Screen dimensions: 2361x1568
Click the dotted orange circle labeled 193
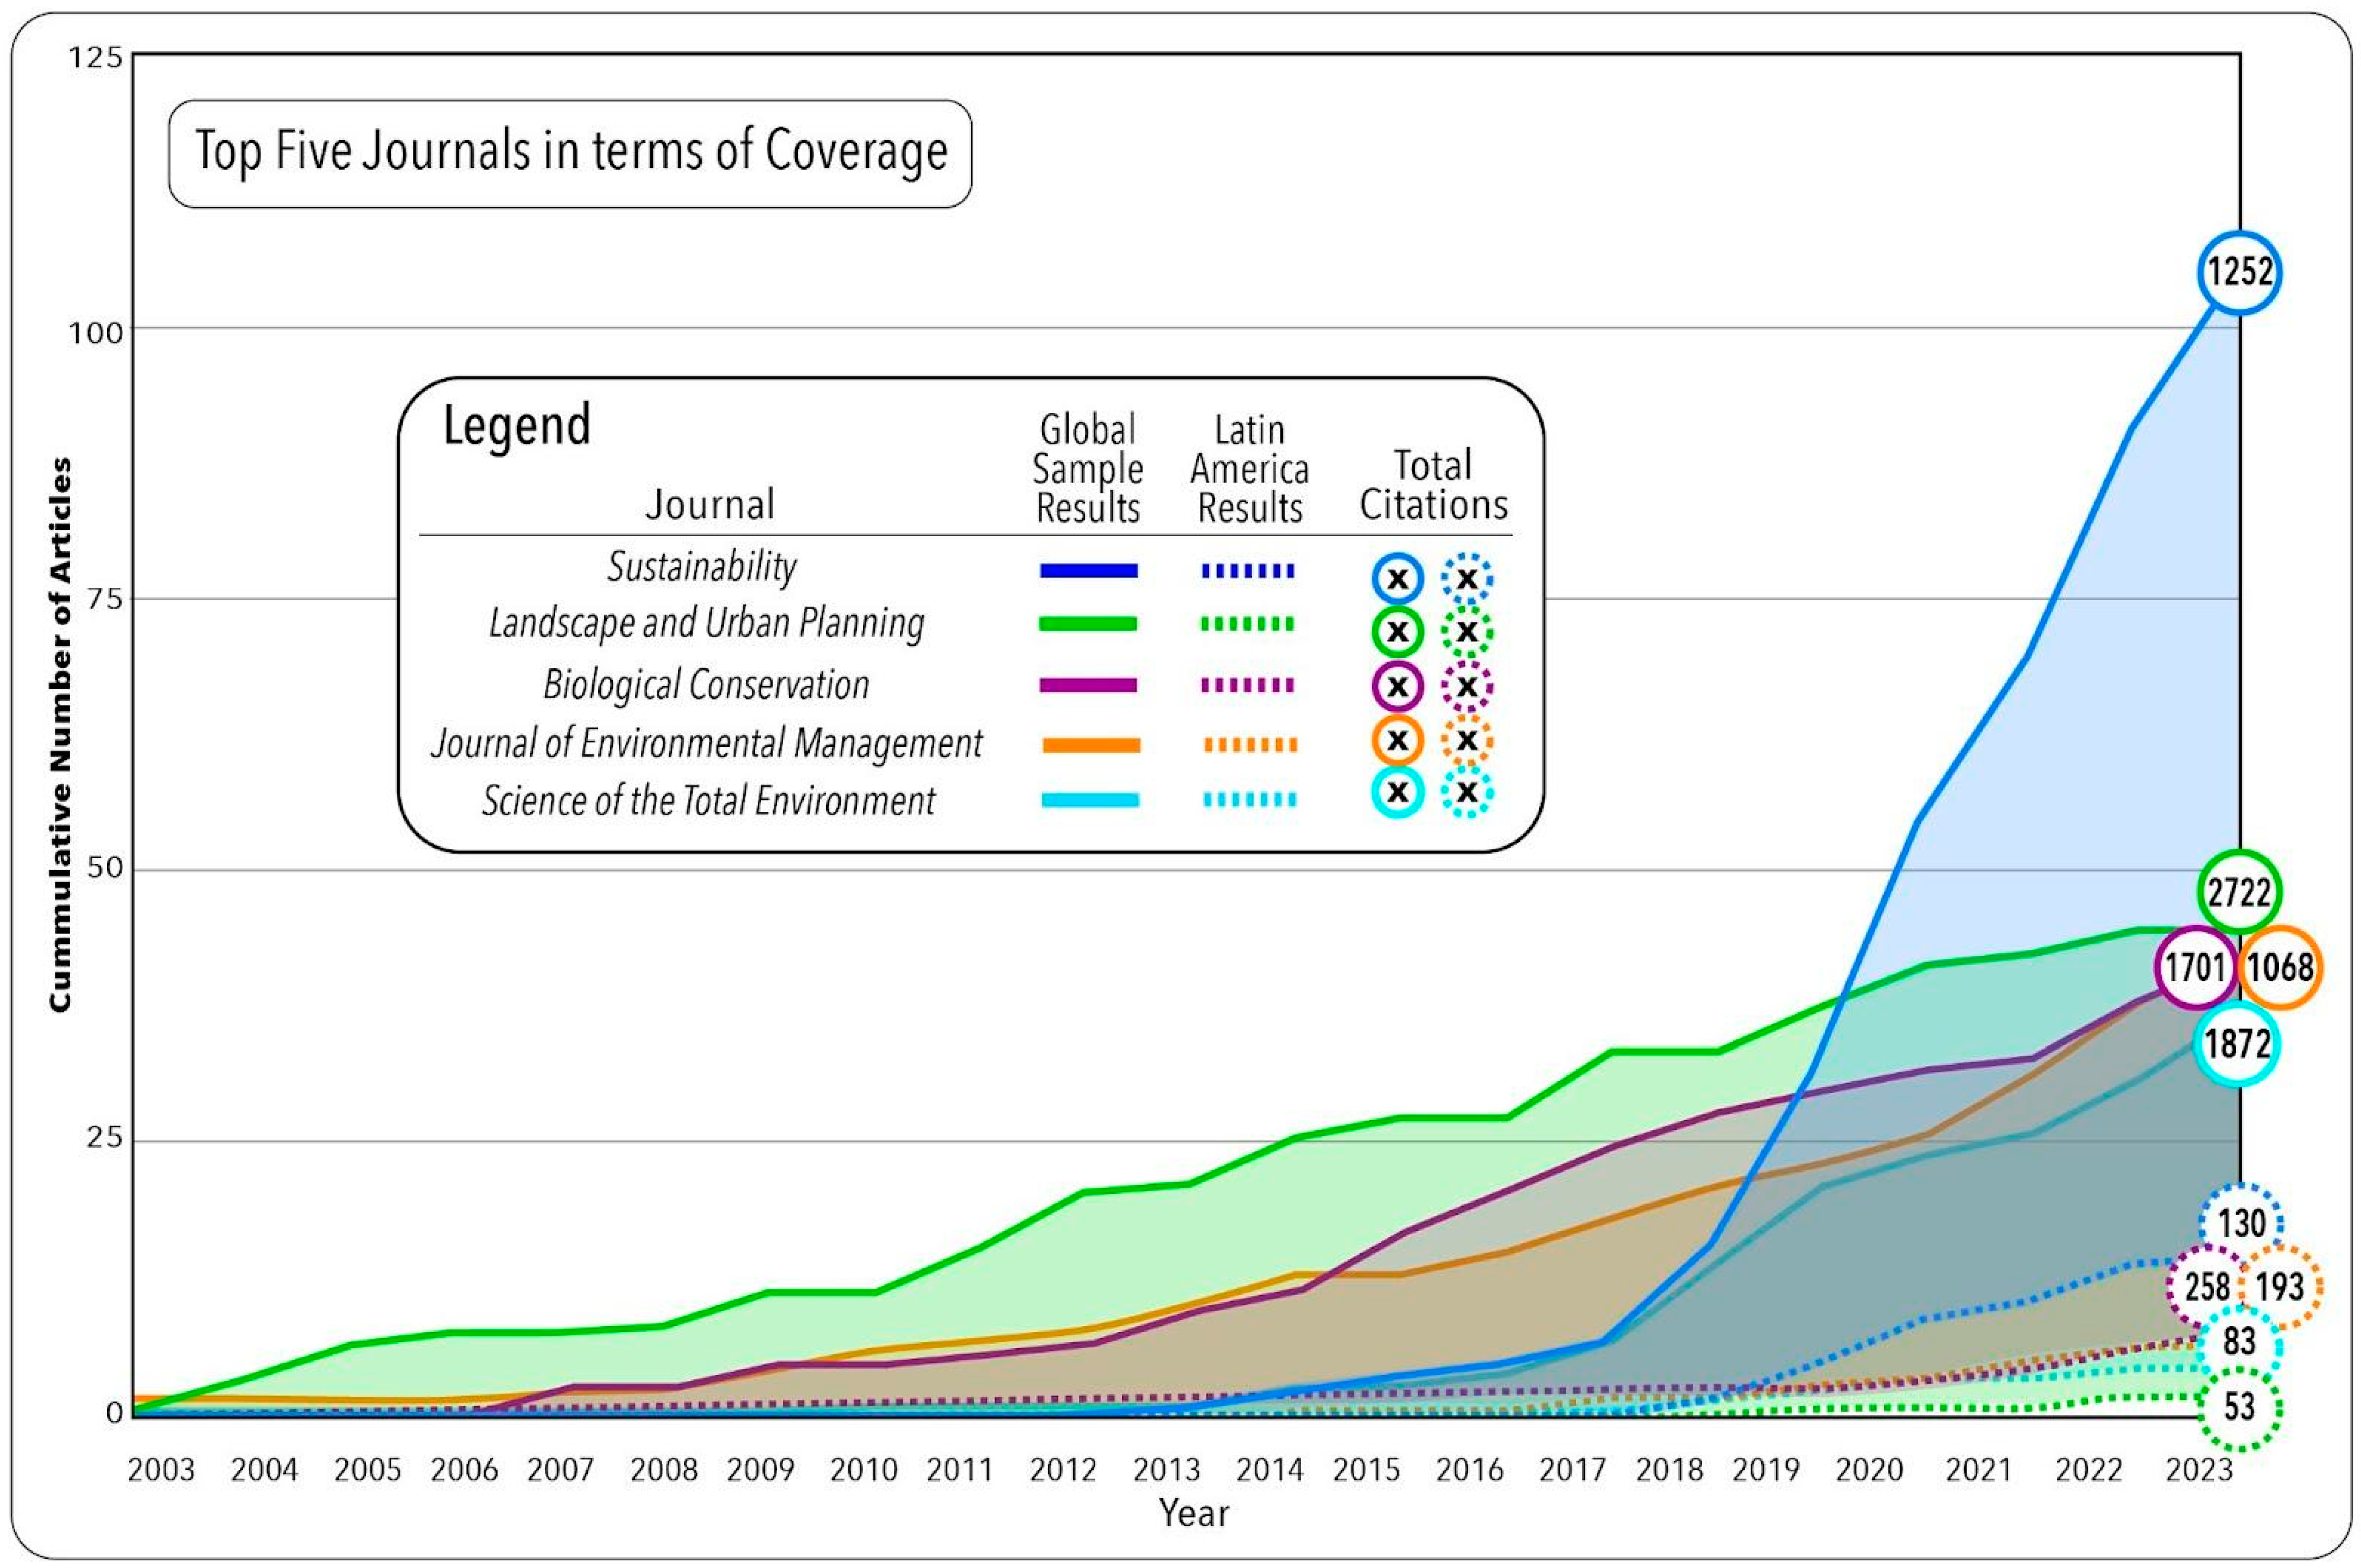(x=2280, y=1286)
